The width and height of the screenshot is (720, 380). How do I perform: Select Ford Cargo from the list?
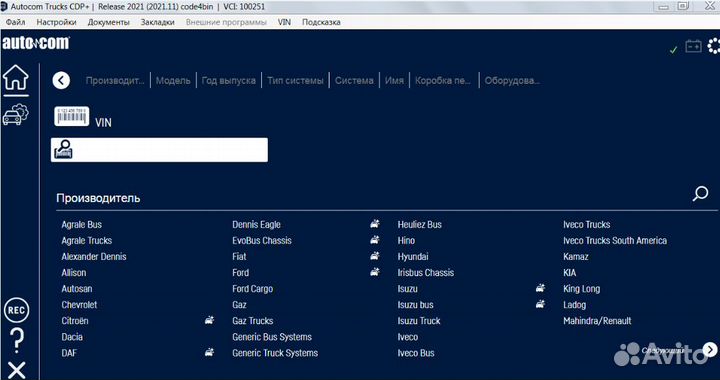(253, 289)
